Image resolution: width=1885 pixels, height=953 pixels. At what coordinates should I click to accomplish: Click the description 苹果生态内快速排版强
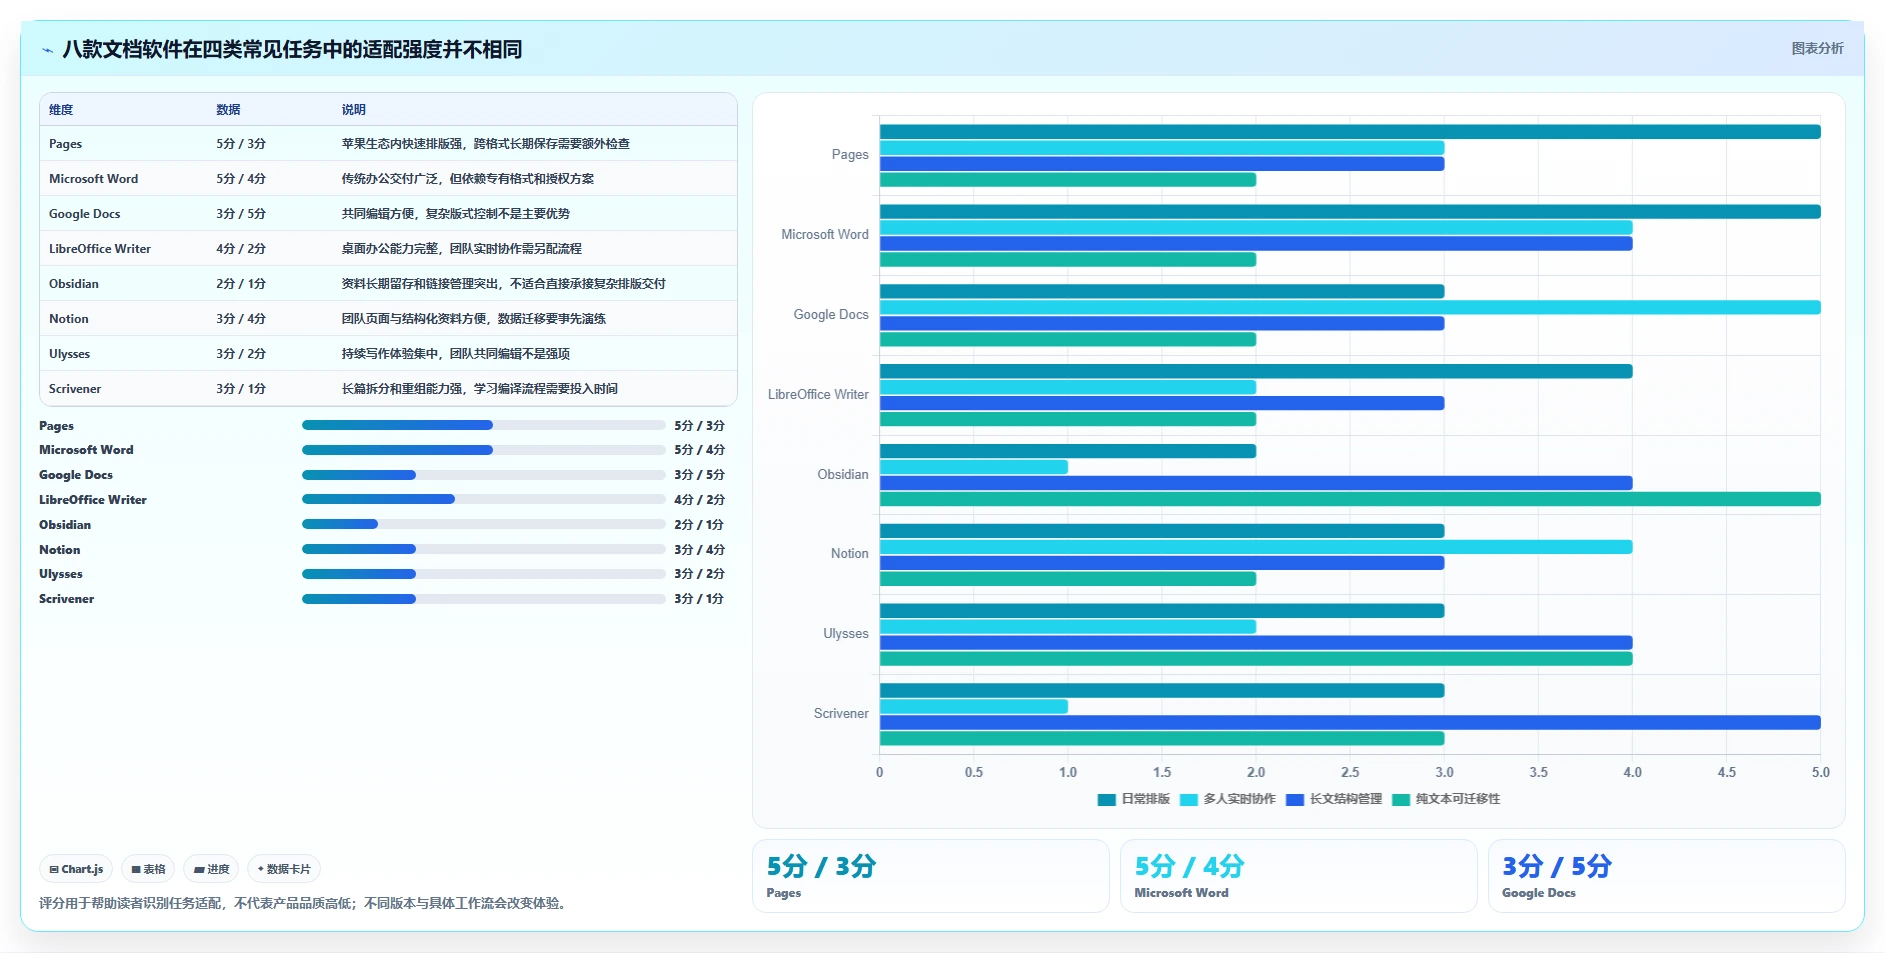[485, 144]
